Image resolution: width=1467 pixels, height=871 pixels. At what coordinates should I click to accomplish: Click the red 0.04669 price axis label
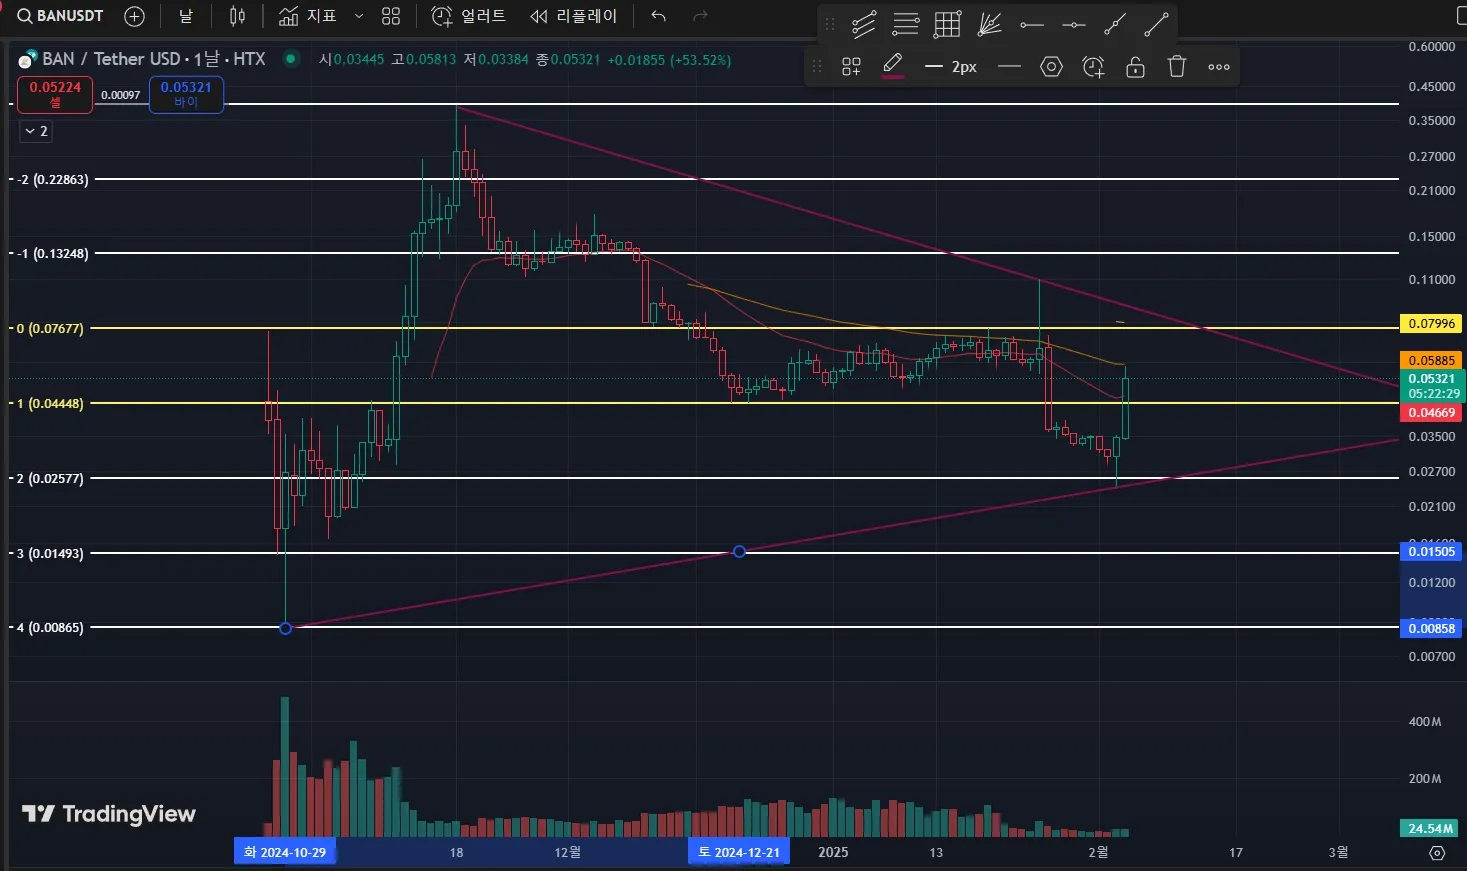tap(1431, 413)
